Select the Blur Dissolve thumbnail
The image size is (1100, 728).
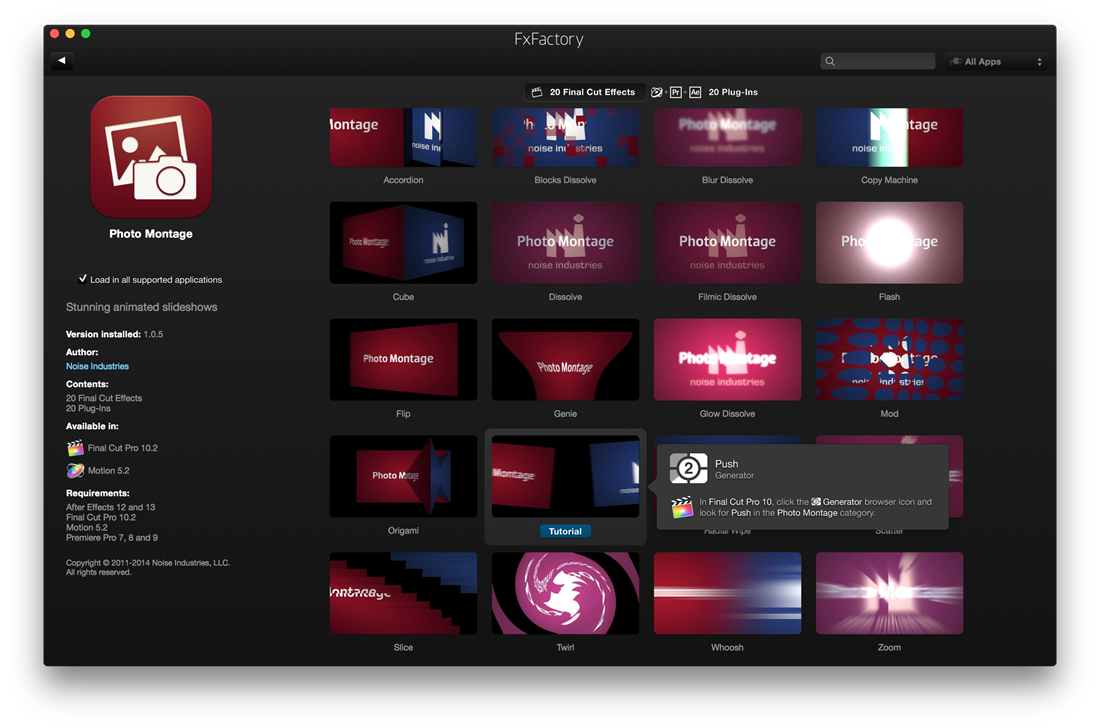coord(727,137)
